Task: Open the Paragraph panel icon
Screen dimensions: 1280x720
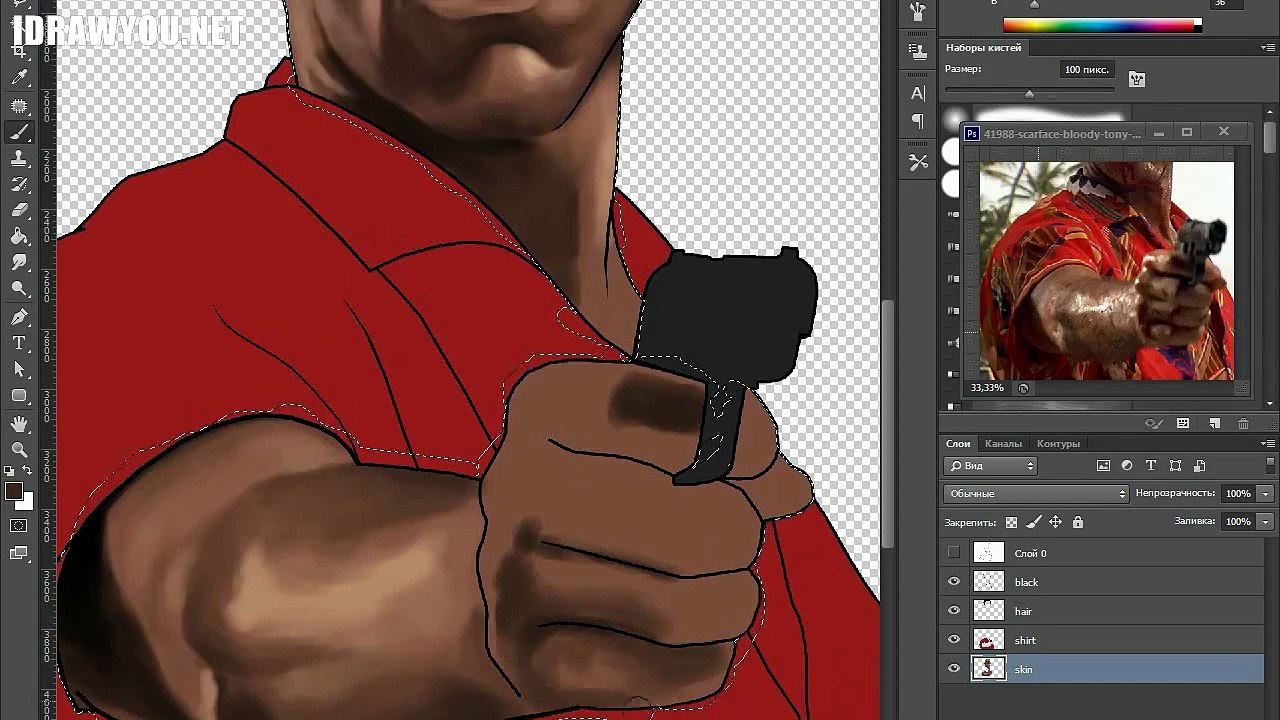Action: click(918, 121)
